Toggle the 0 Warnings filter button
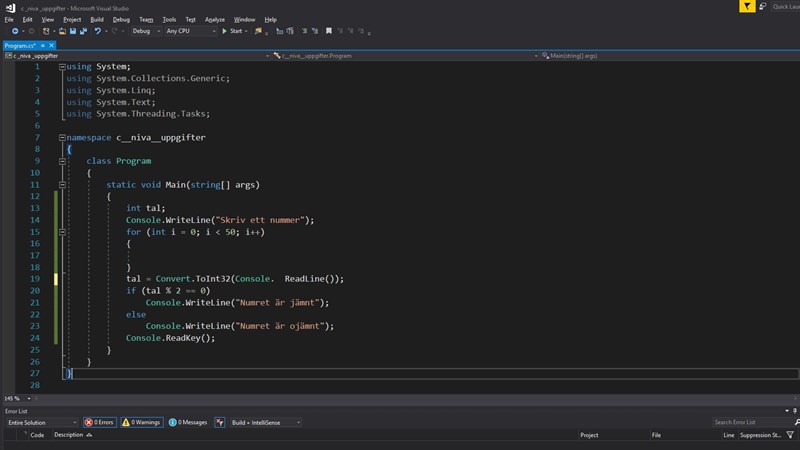800x450 pixels. (x=141, y=422)
